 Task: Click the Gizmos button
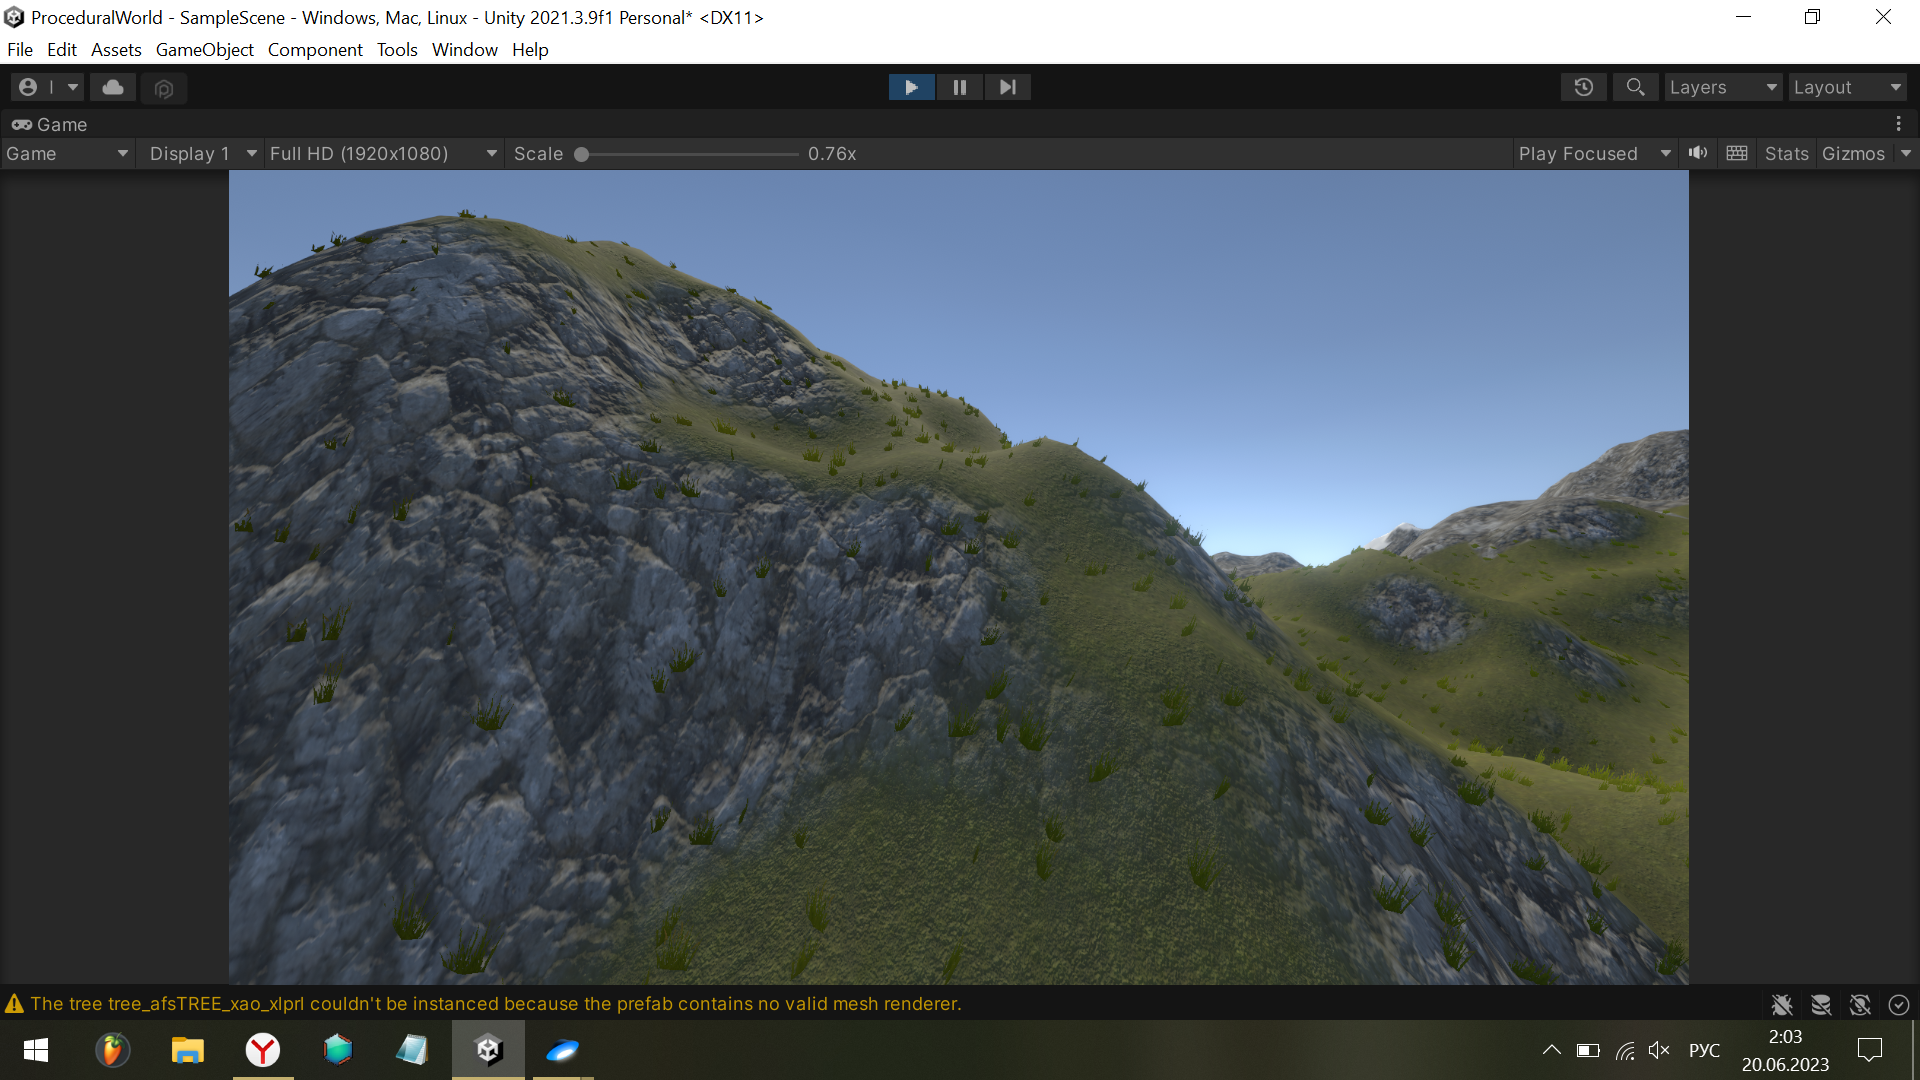1853,153
